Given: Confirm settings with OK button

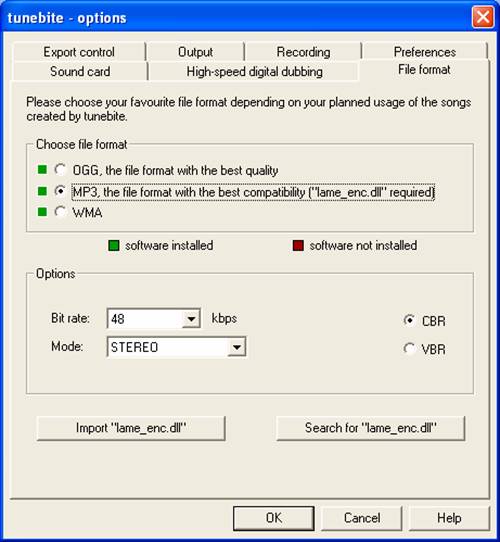Looking at the screenshot, I should click(x=274, y=518).
